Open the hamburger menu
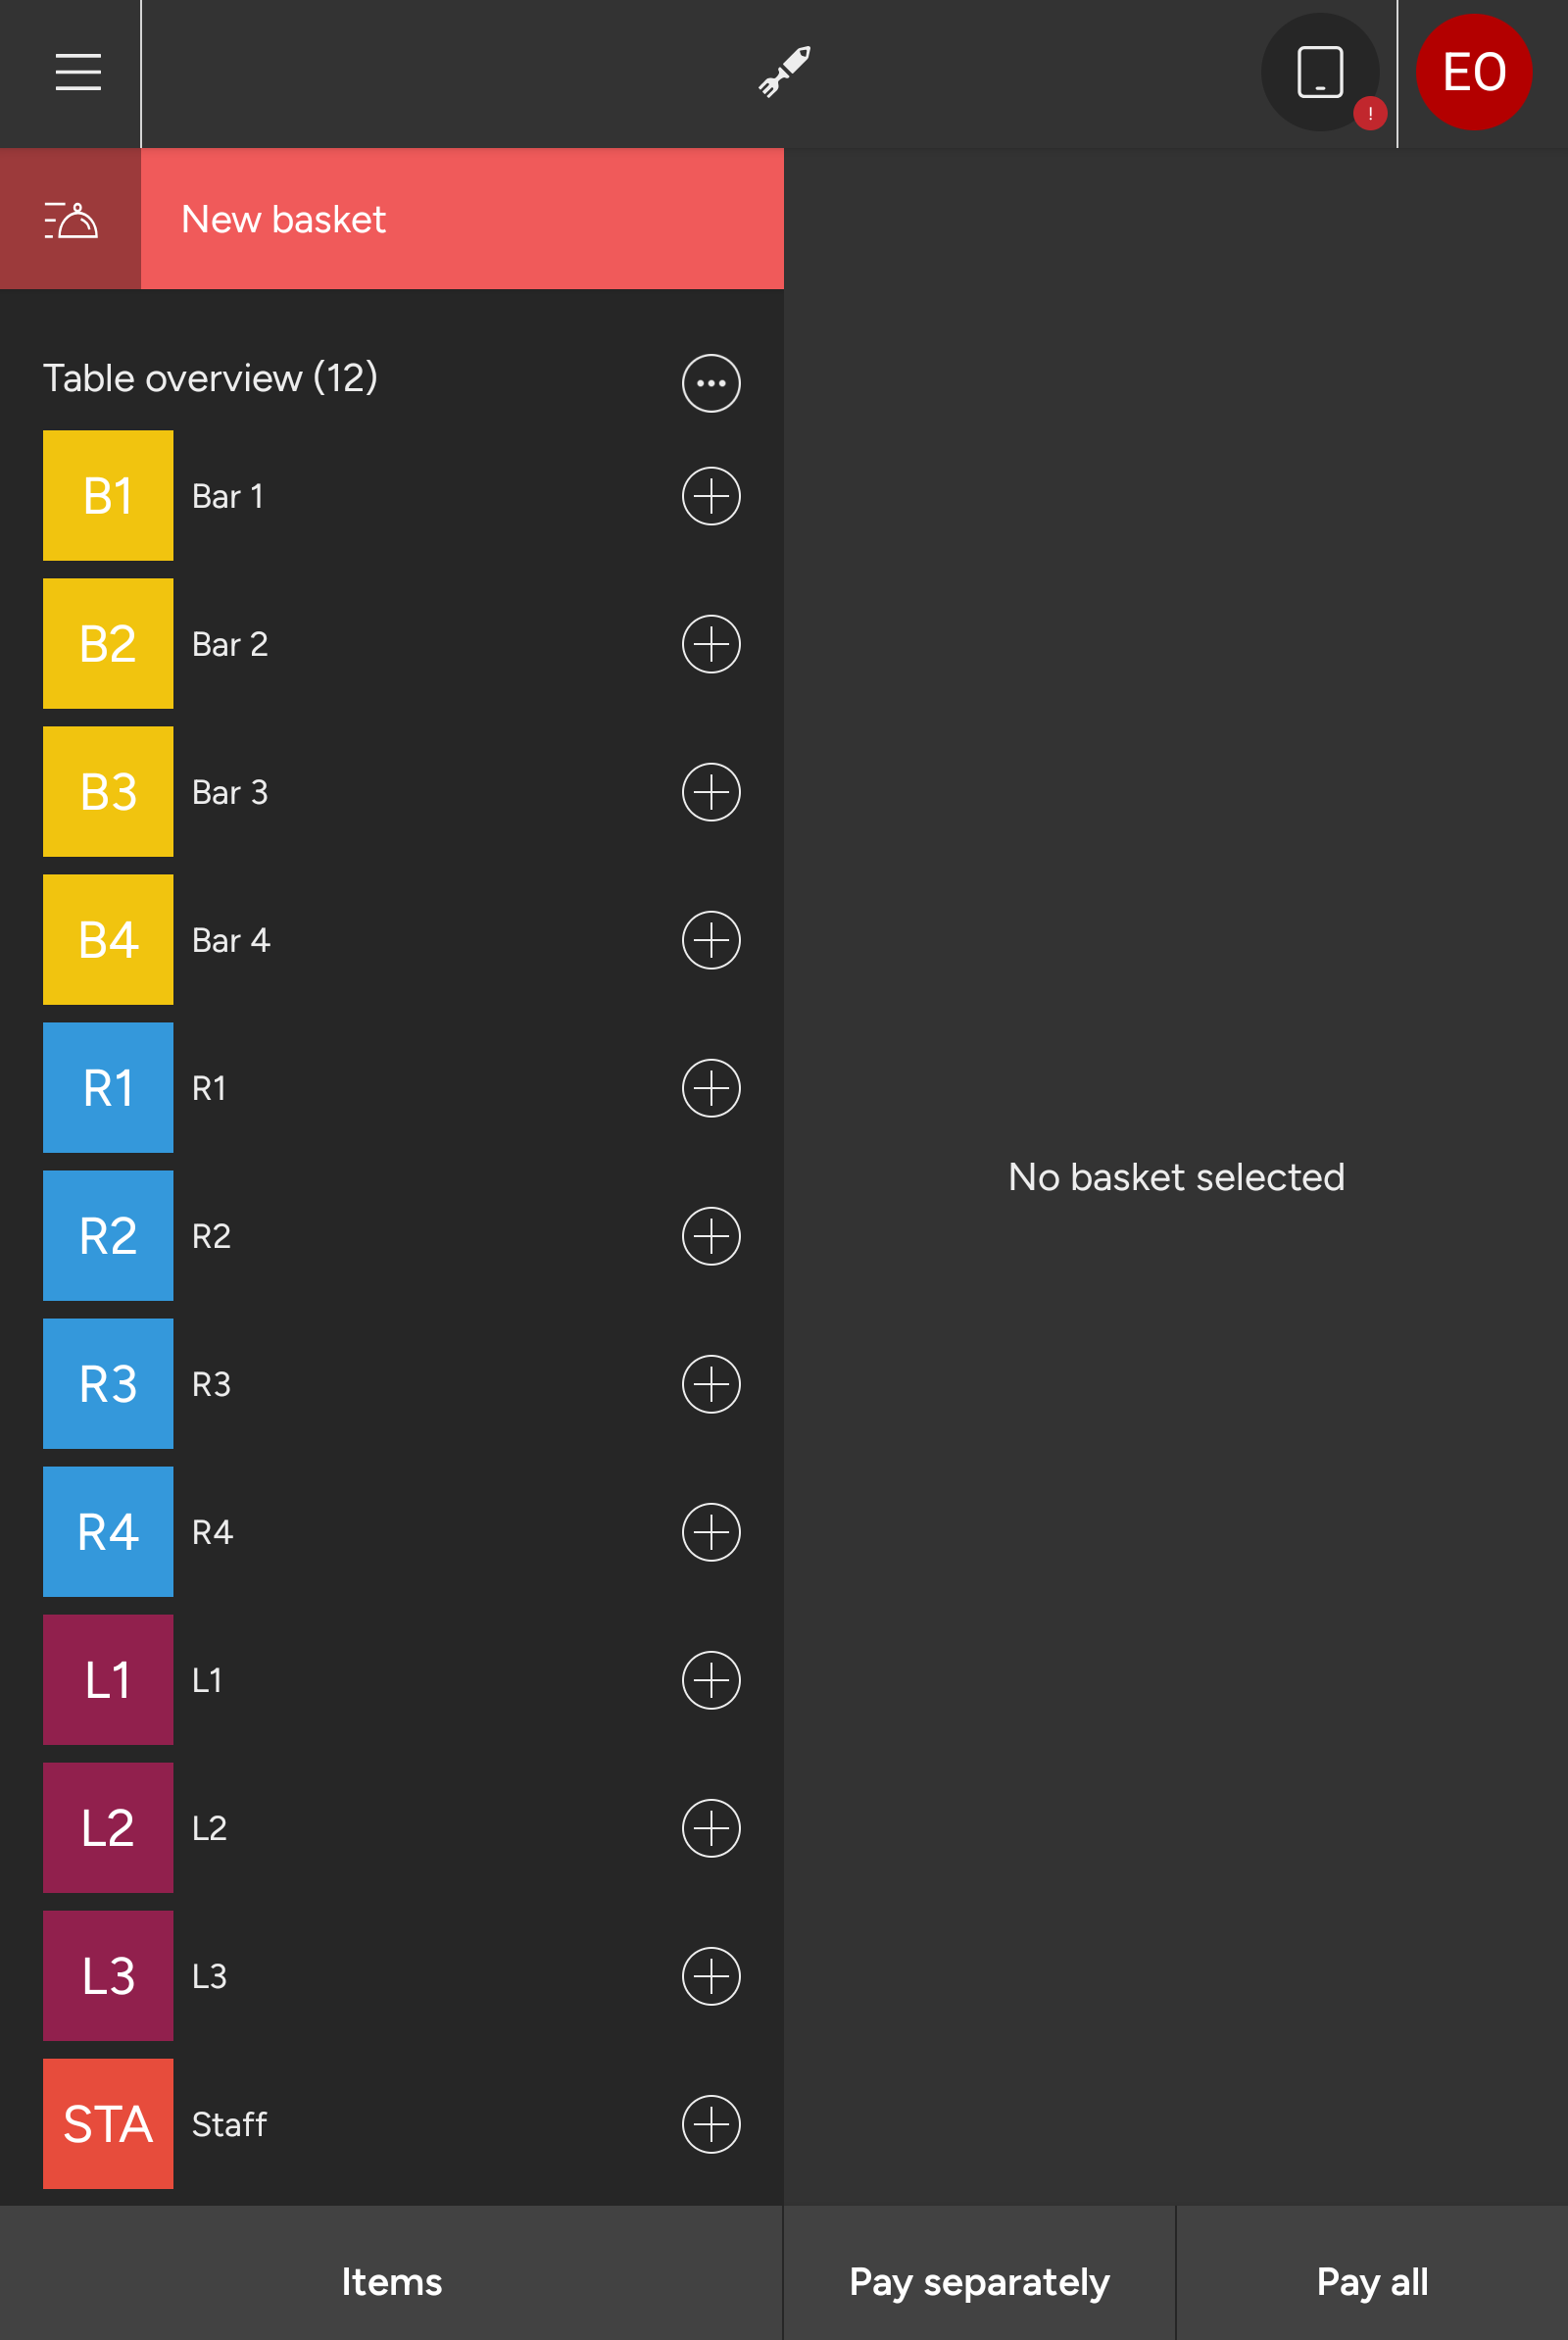This screenshot has width=1568, height=2340. pos(78,72)
